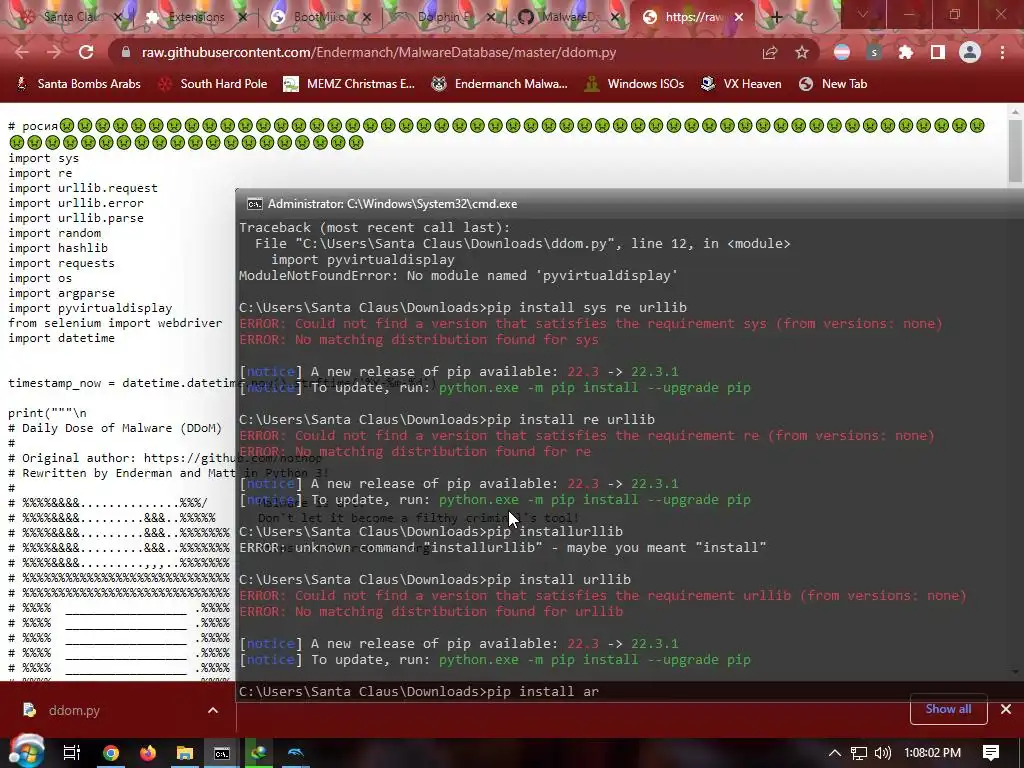1024x768 pixels.
Task: Click the browser forward arrow
Action: (54, 52)
